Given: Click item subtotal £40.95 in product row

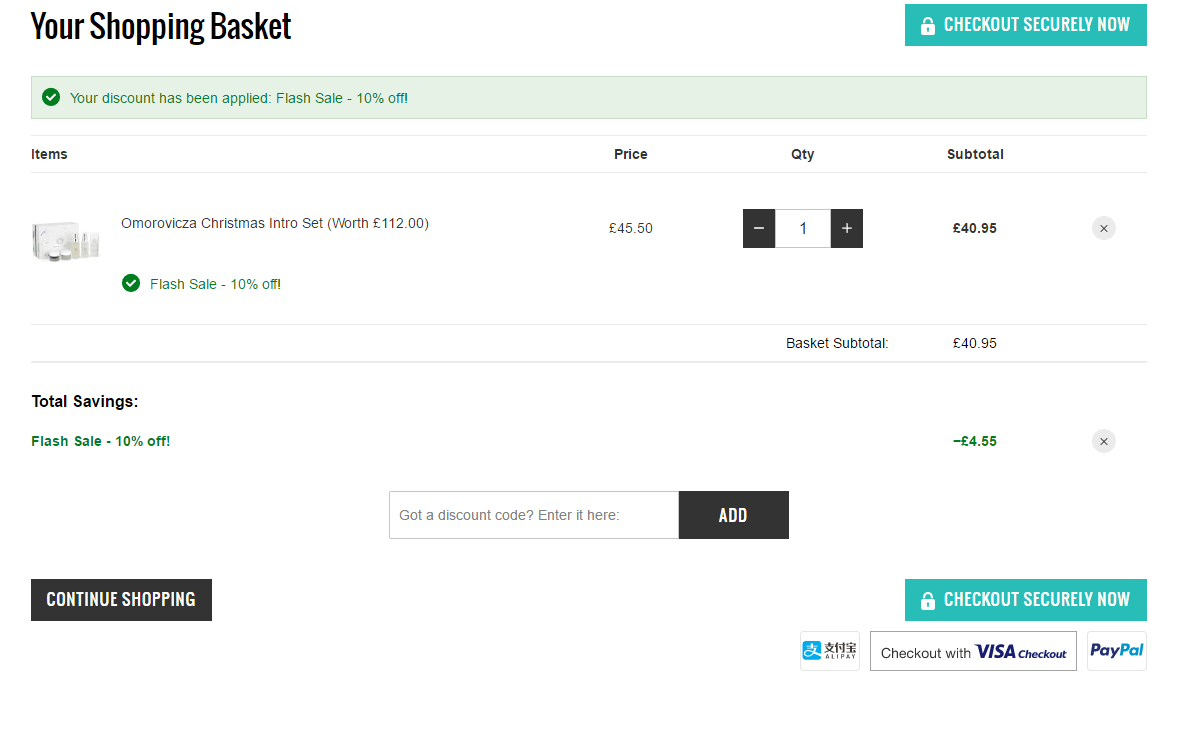Looking at the screenshot, I should click(975, 228).
